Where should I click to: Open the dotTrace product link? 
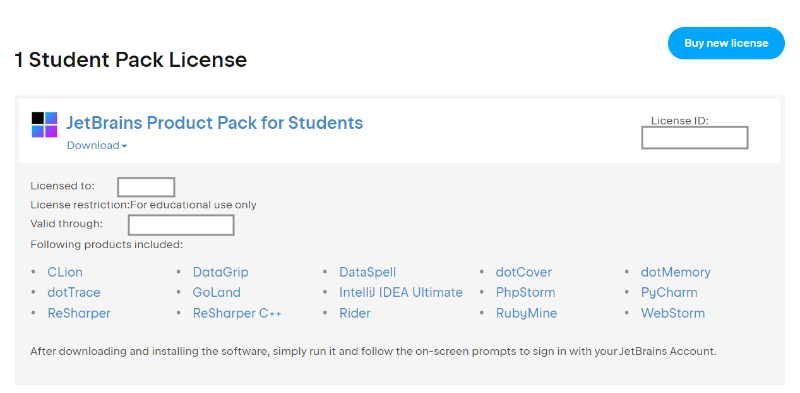[74, 292]
